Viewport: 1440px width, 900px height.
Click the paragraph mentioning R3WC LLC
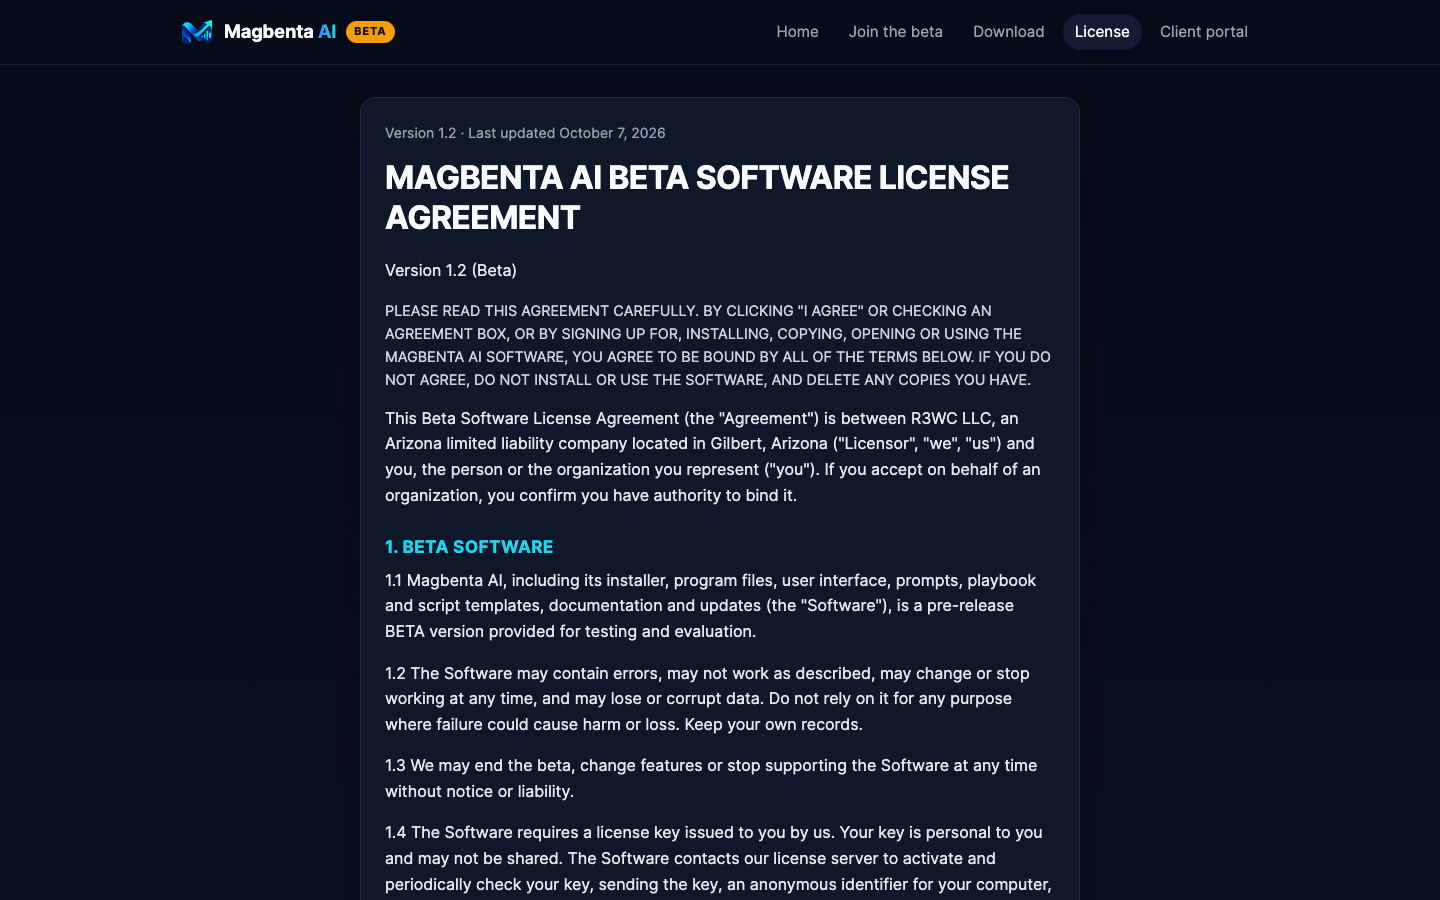[x=714, y=457]
